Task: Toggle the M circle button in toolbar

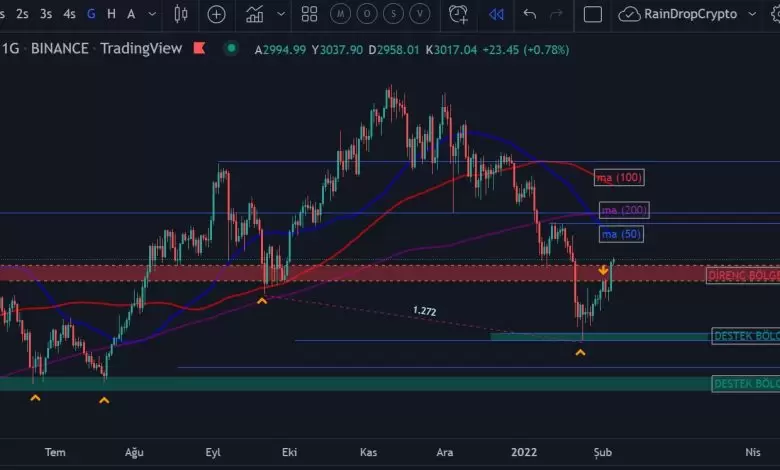Action: tap(342, 14)
